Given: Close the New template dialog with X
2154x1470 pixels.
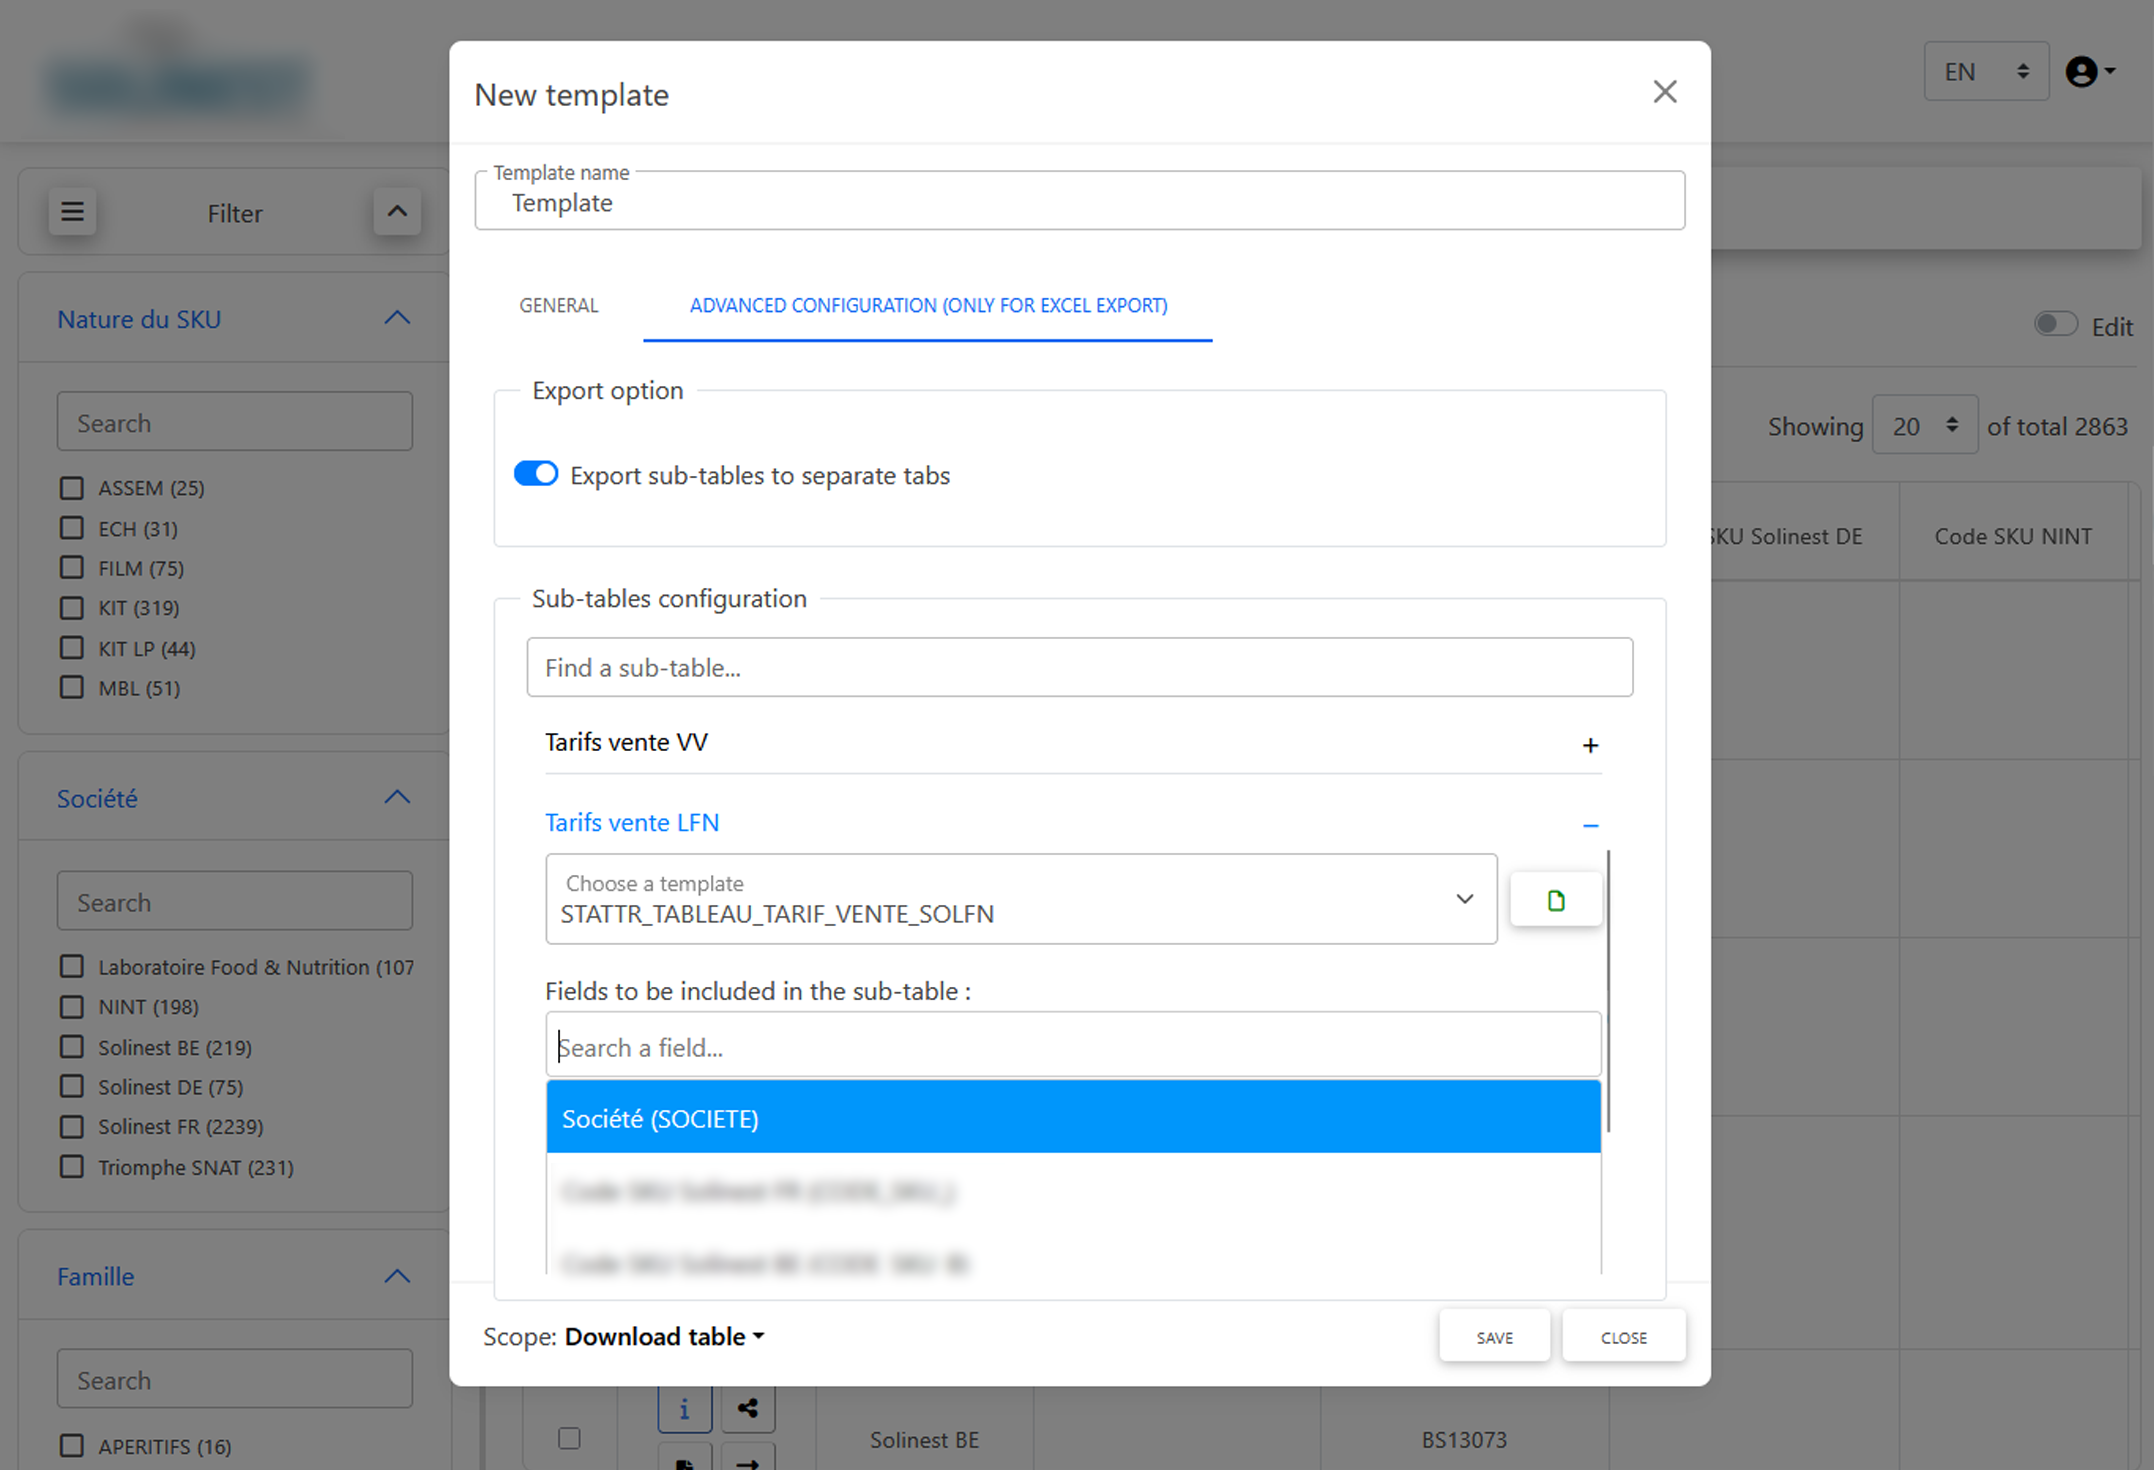Looking at the screenshot, I should pyautogui.click(x=1665, y=92).
